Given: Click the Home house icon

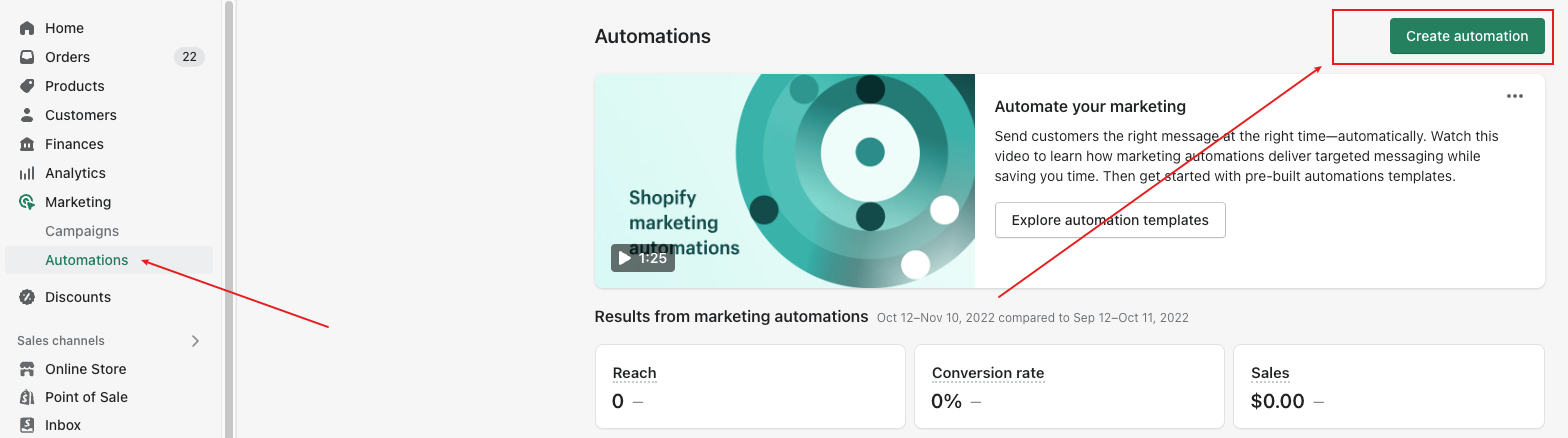Looking at the screenshot, I should [x=27, y=28].
